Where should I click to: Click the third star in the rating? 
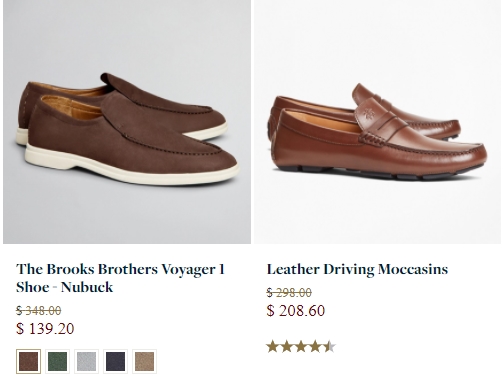[301, 347]
